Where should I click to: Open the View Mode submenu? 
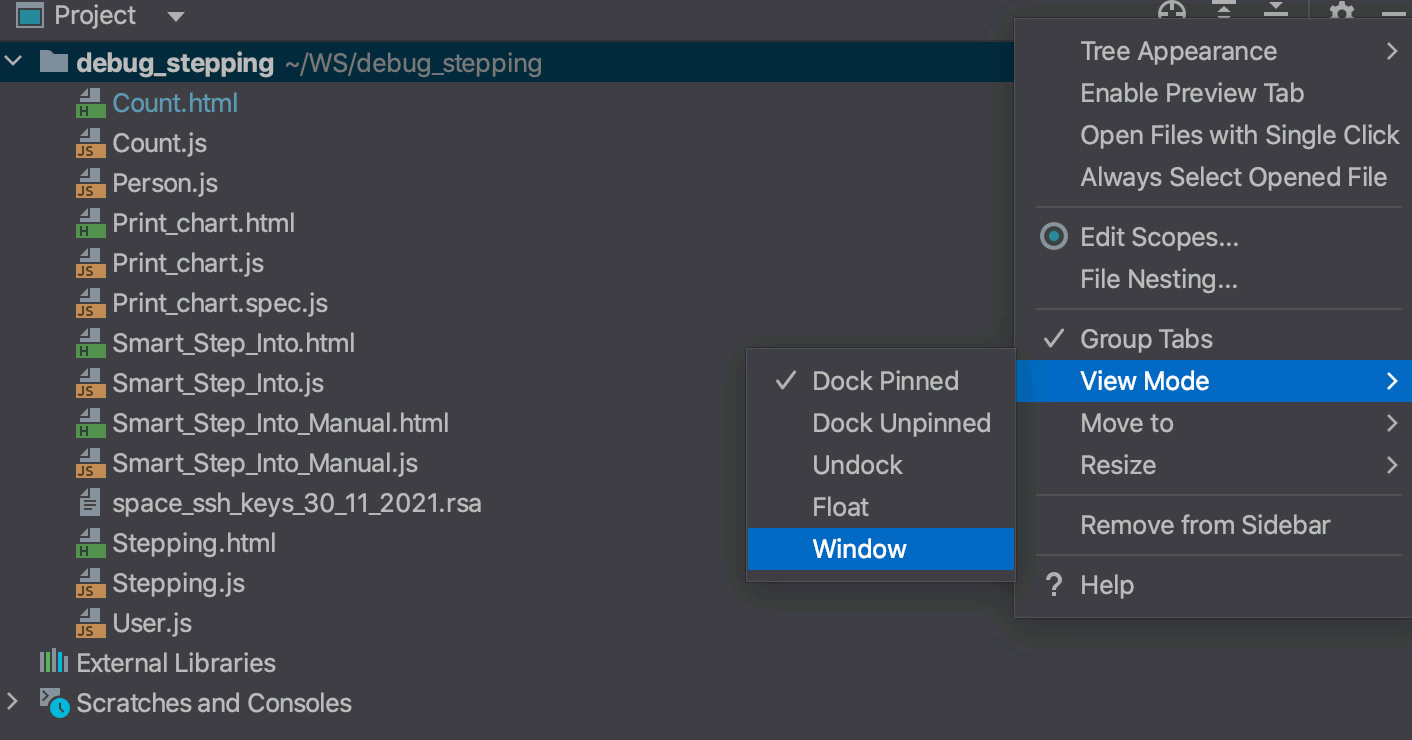click(1144, 381)
